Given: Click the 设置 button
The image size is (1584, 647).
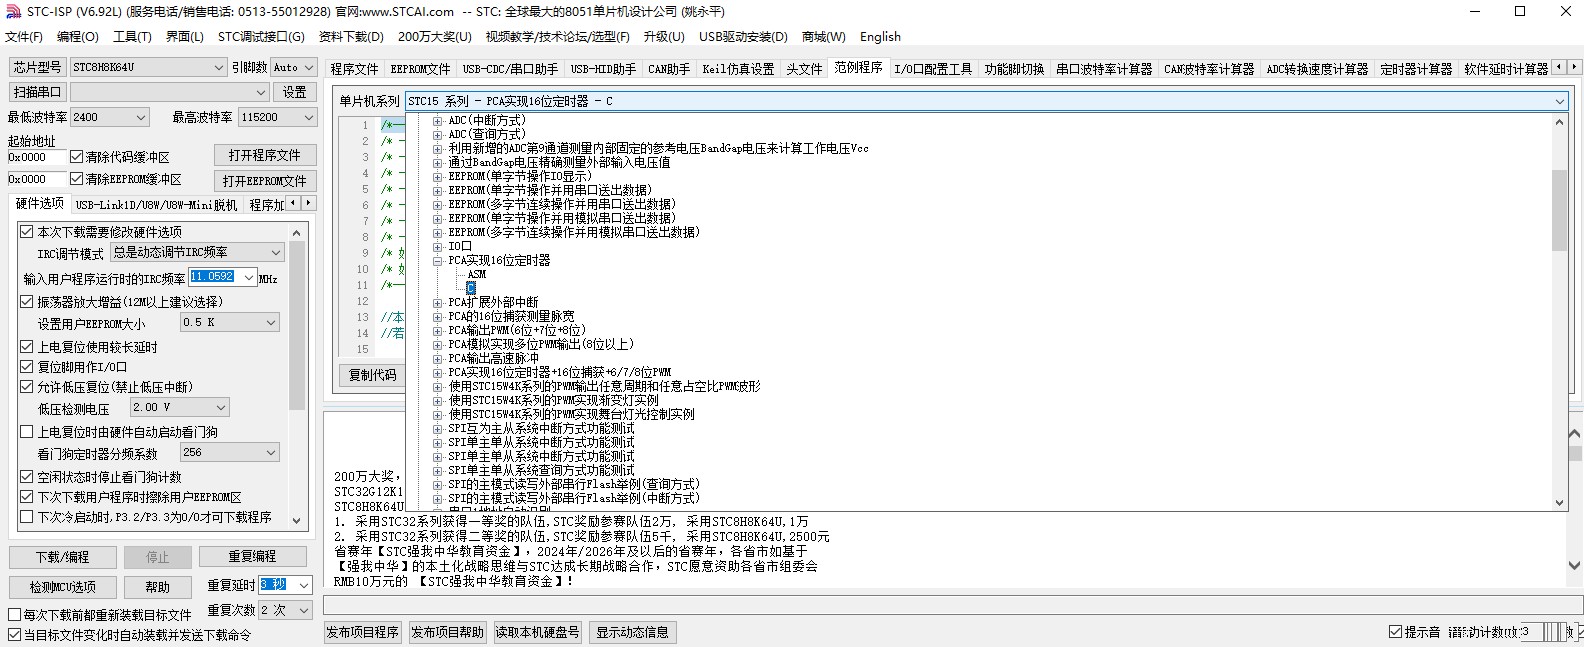Looking at the screenshot, I should coord(295,92).
